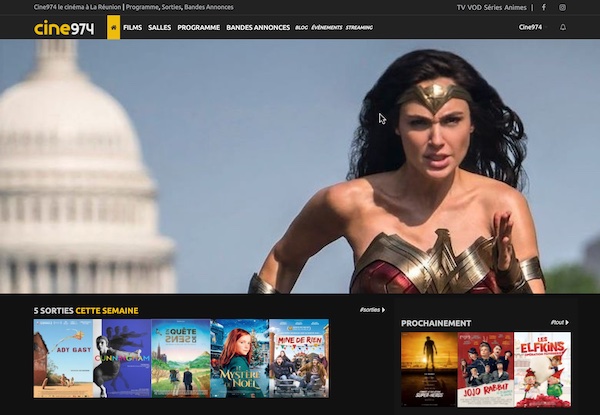Click the #sorties arrow link
The height and width of the screenshot is (415, 600).
tap(372, 310)
